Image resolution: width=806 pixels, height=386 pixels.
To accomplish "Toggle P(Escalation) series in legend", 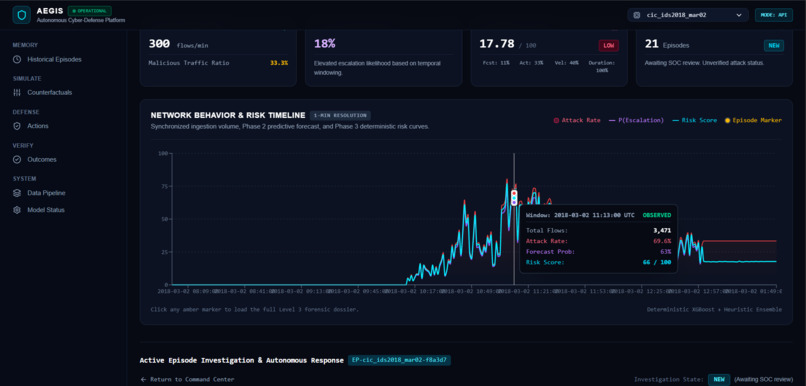I will pyautogui.click(x=636, y=120).
